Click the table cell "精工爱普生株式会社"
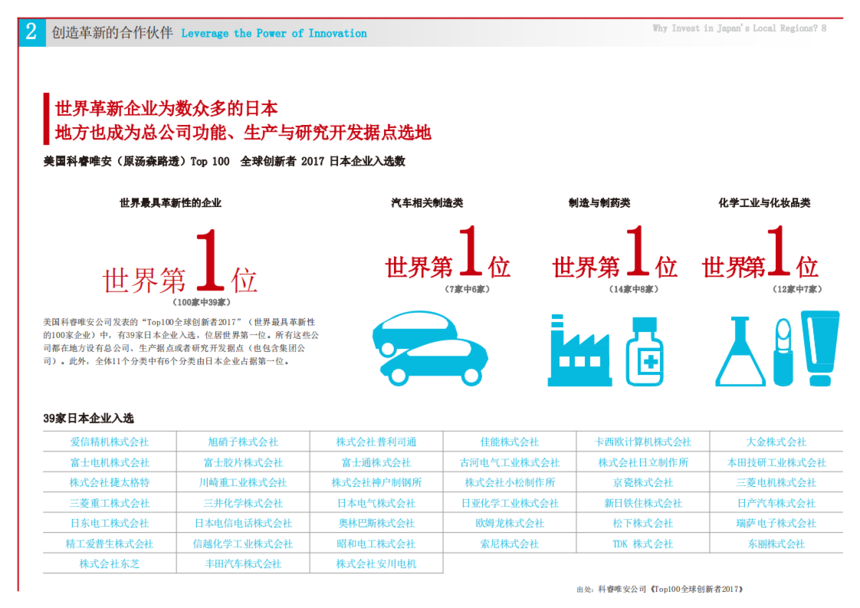The image size is (860, 608). pos(110,543)
